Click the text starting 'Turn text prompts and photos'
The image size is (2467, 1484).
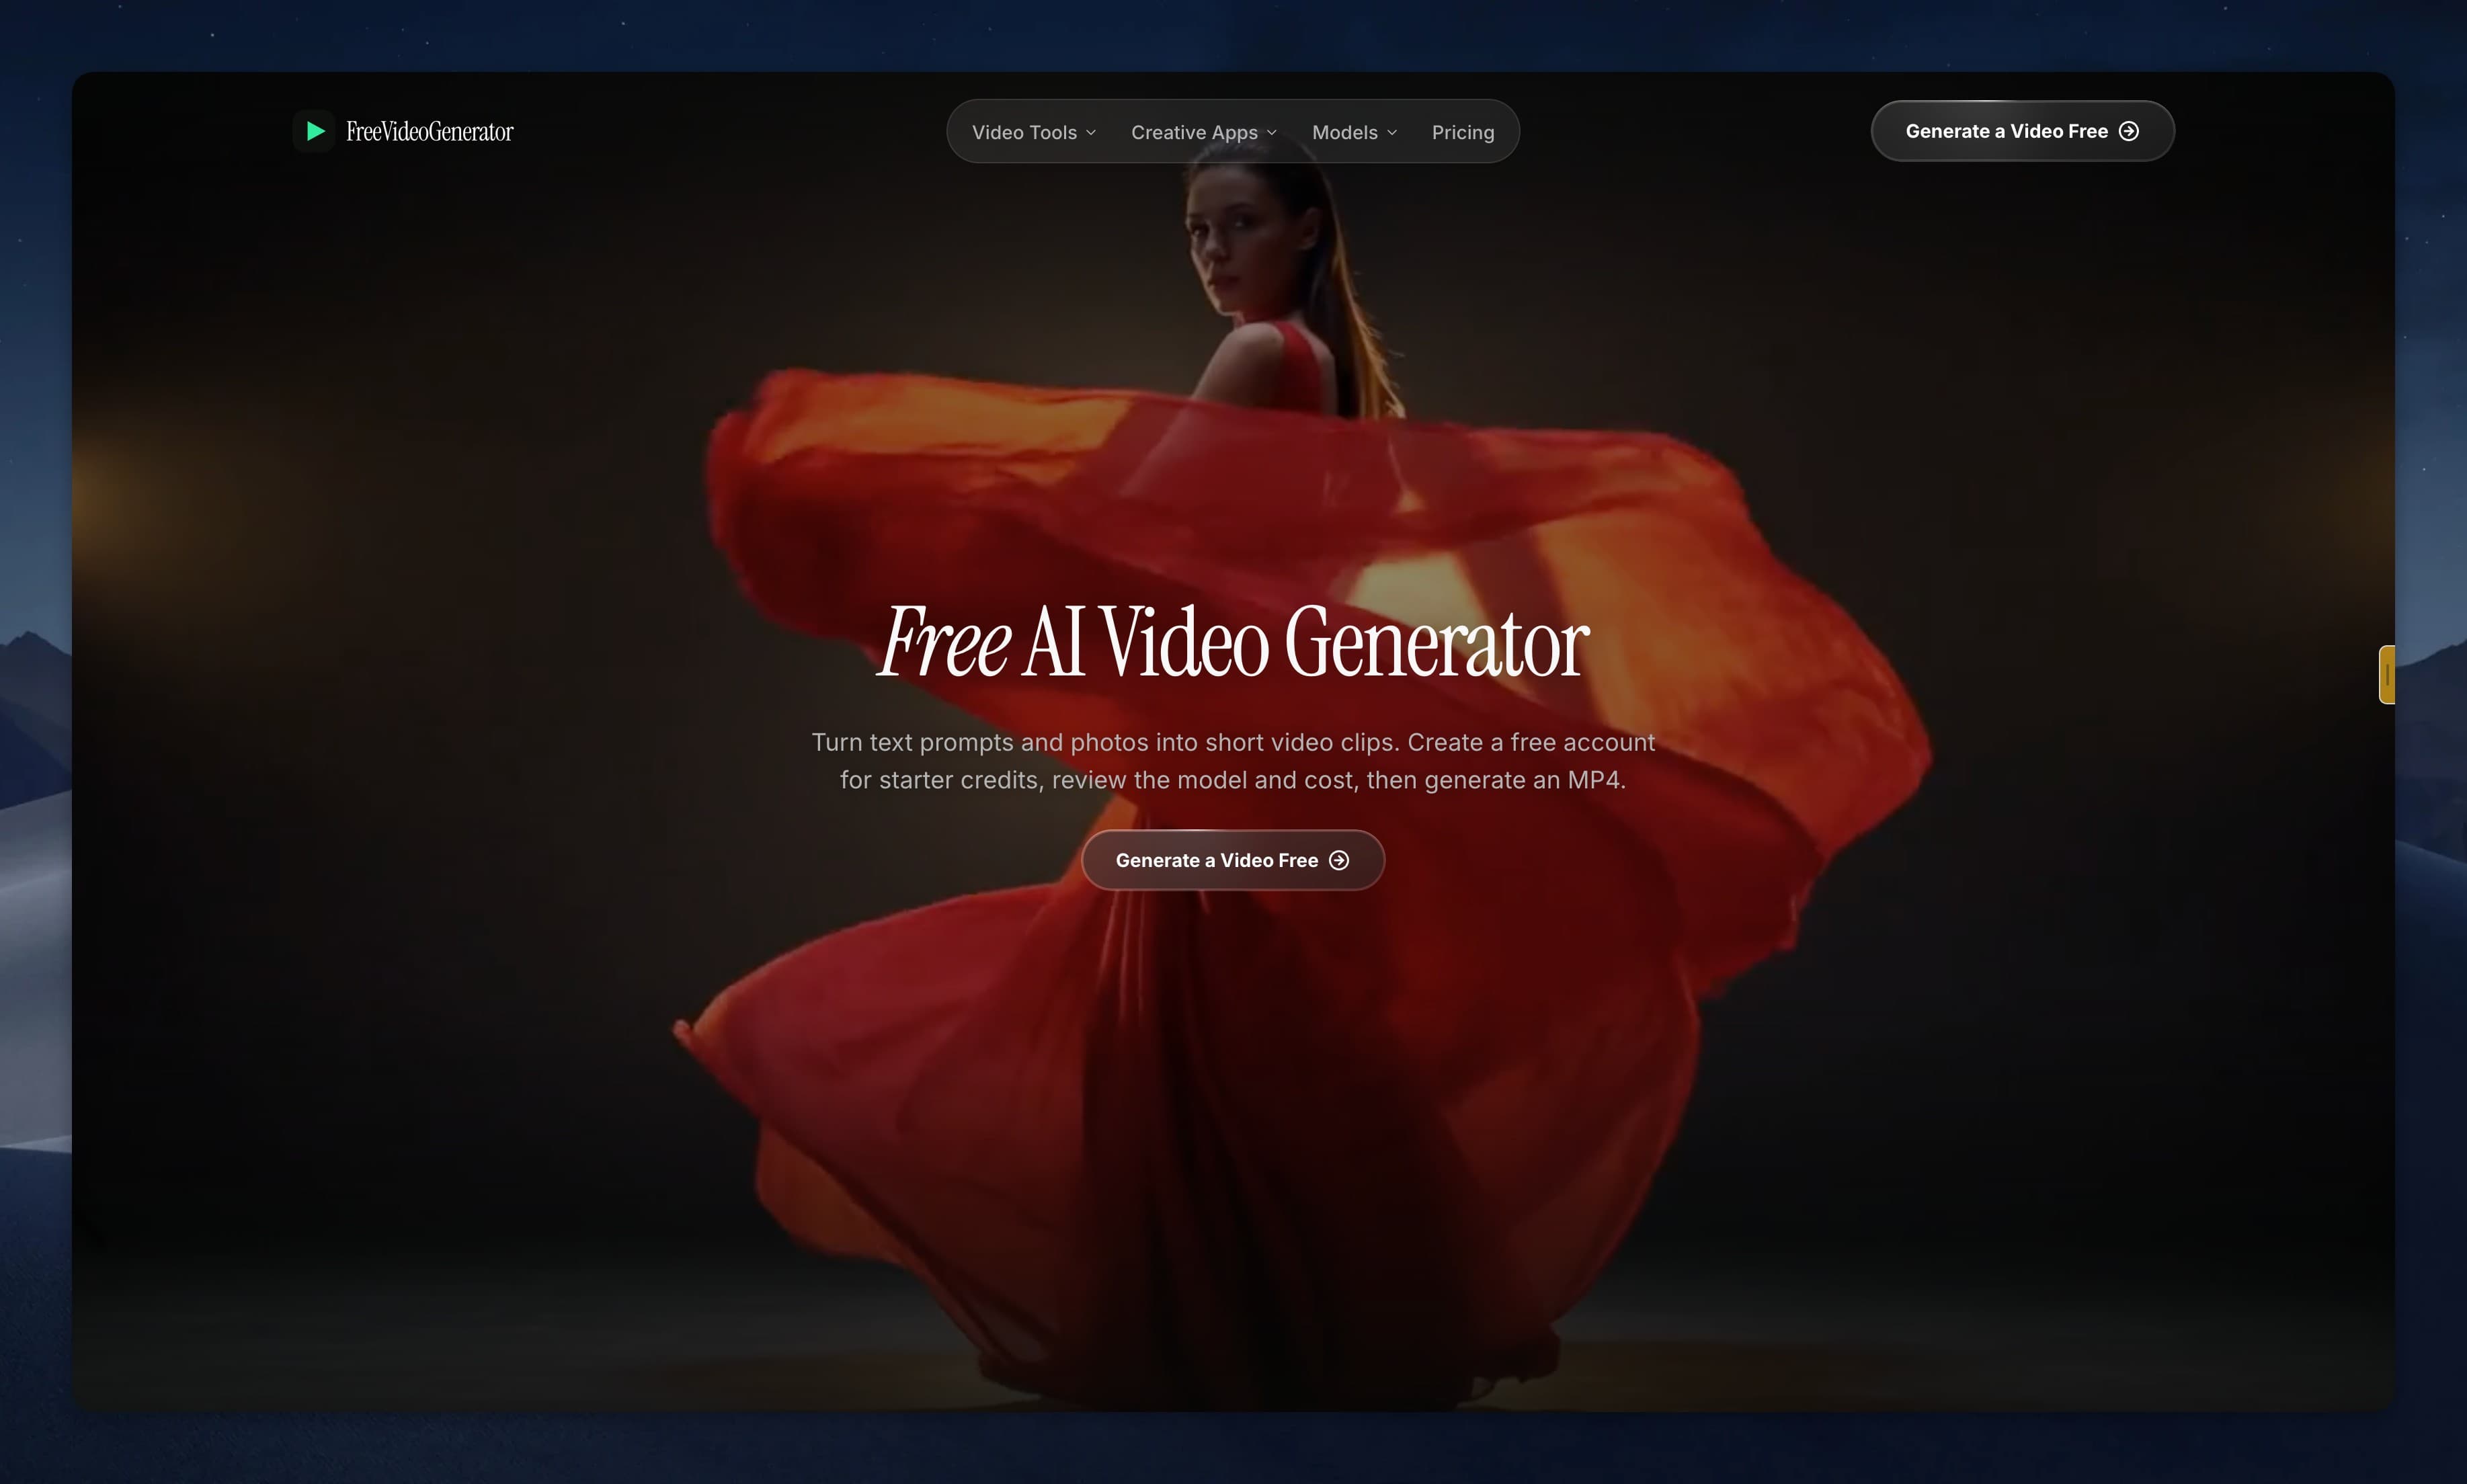tap(1233, 761)
